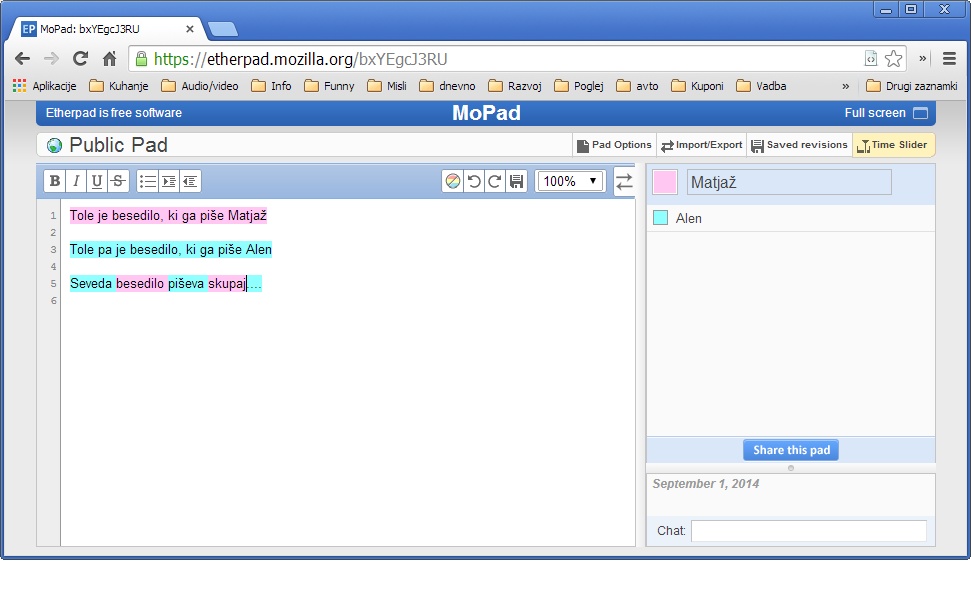Toggle italic formatting
971x600 pixels.
pyautogui.click(x=76, y=181)
